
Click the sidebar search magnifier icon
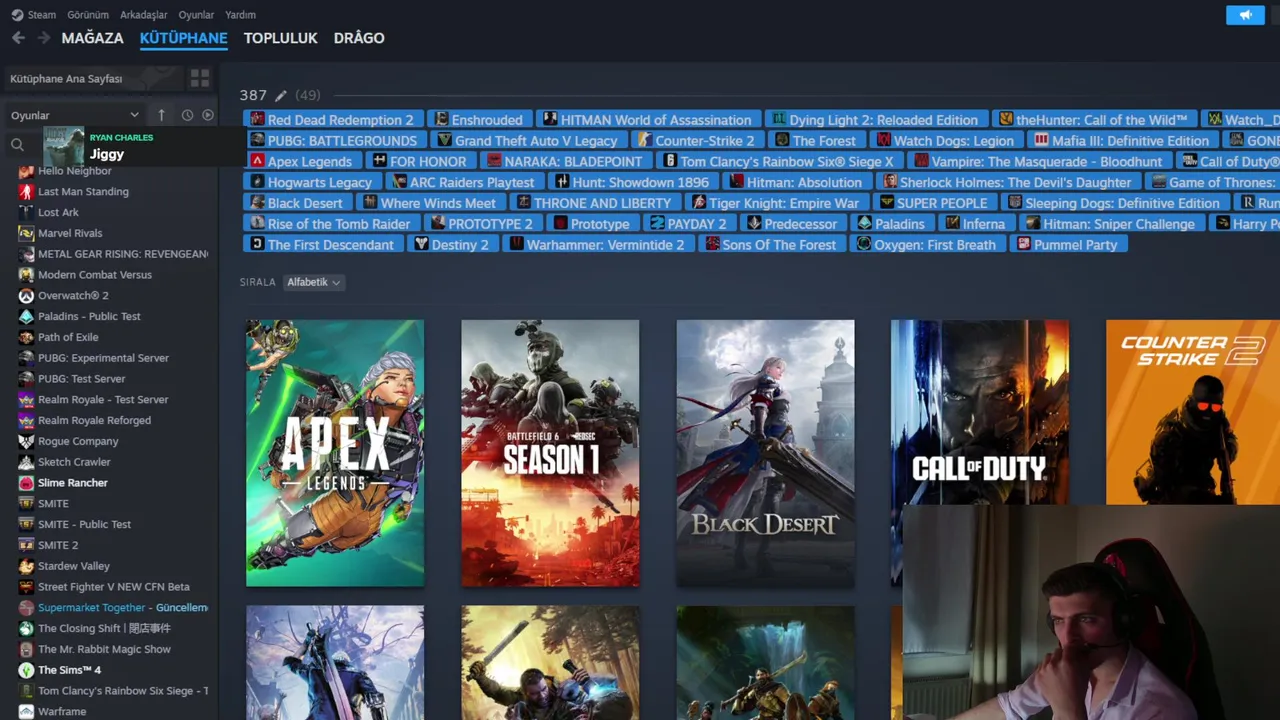(x=17, y=146)
